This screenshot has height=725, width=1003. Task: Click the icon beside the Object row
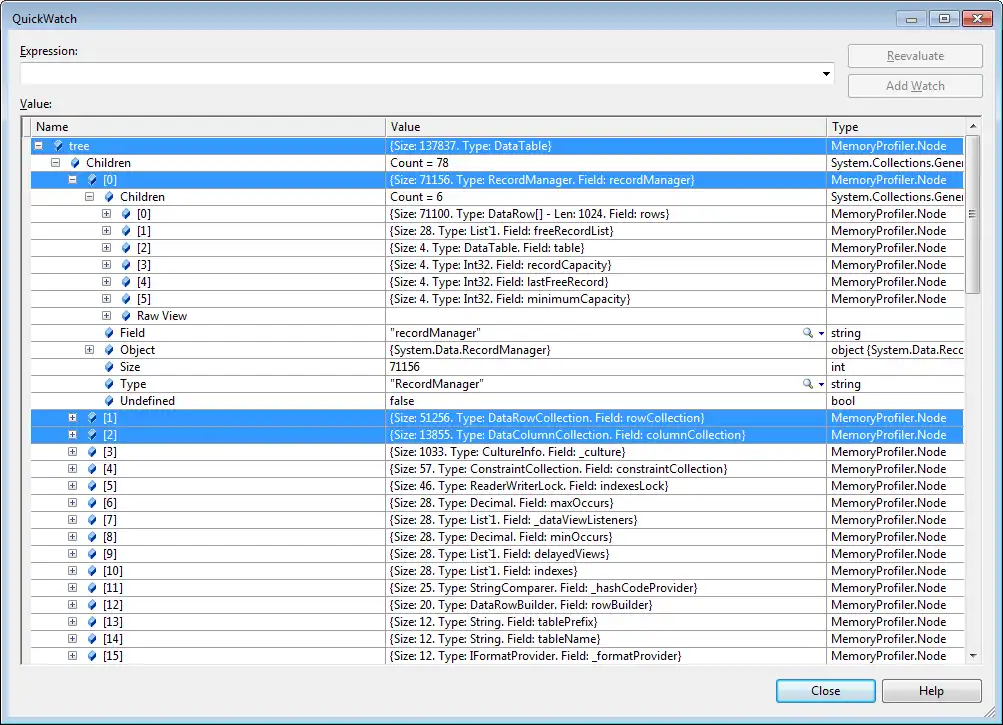[x=109, y=349]
